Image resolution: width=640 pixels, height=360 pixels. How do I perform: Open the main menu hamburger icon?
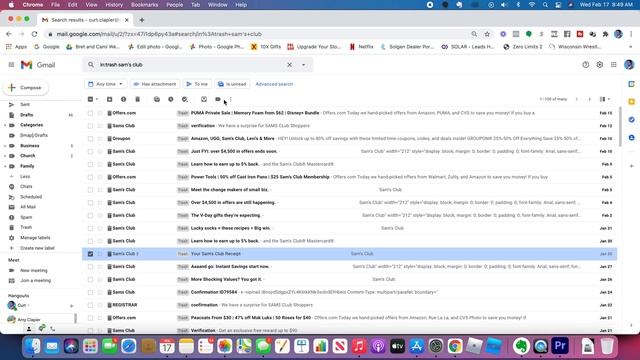pyautogui.click(x=11, y=65)
